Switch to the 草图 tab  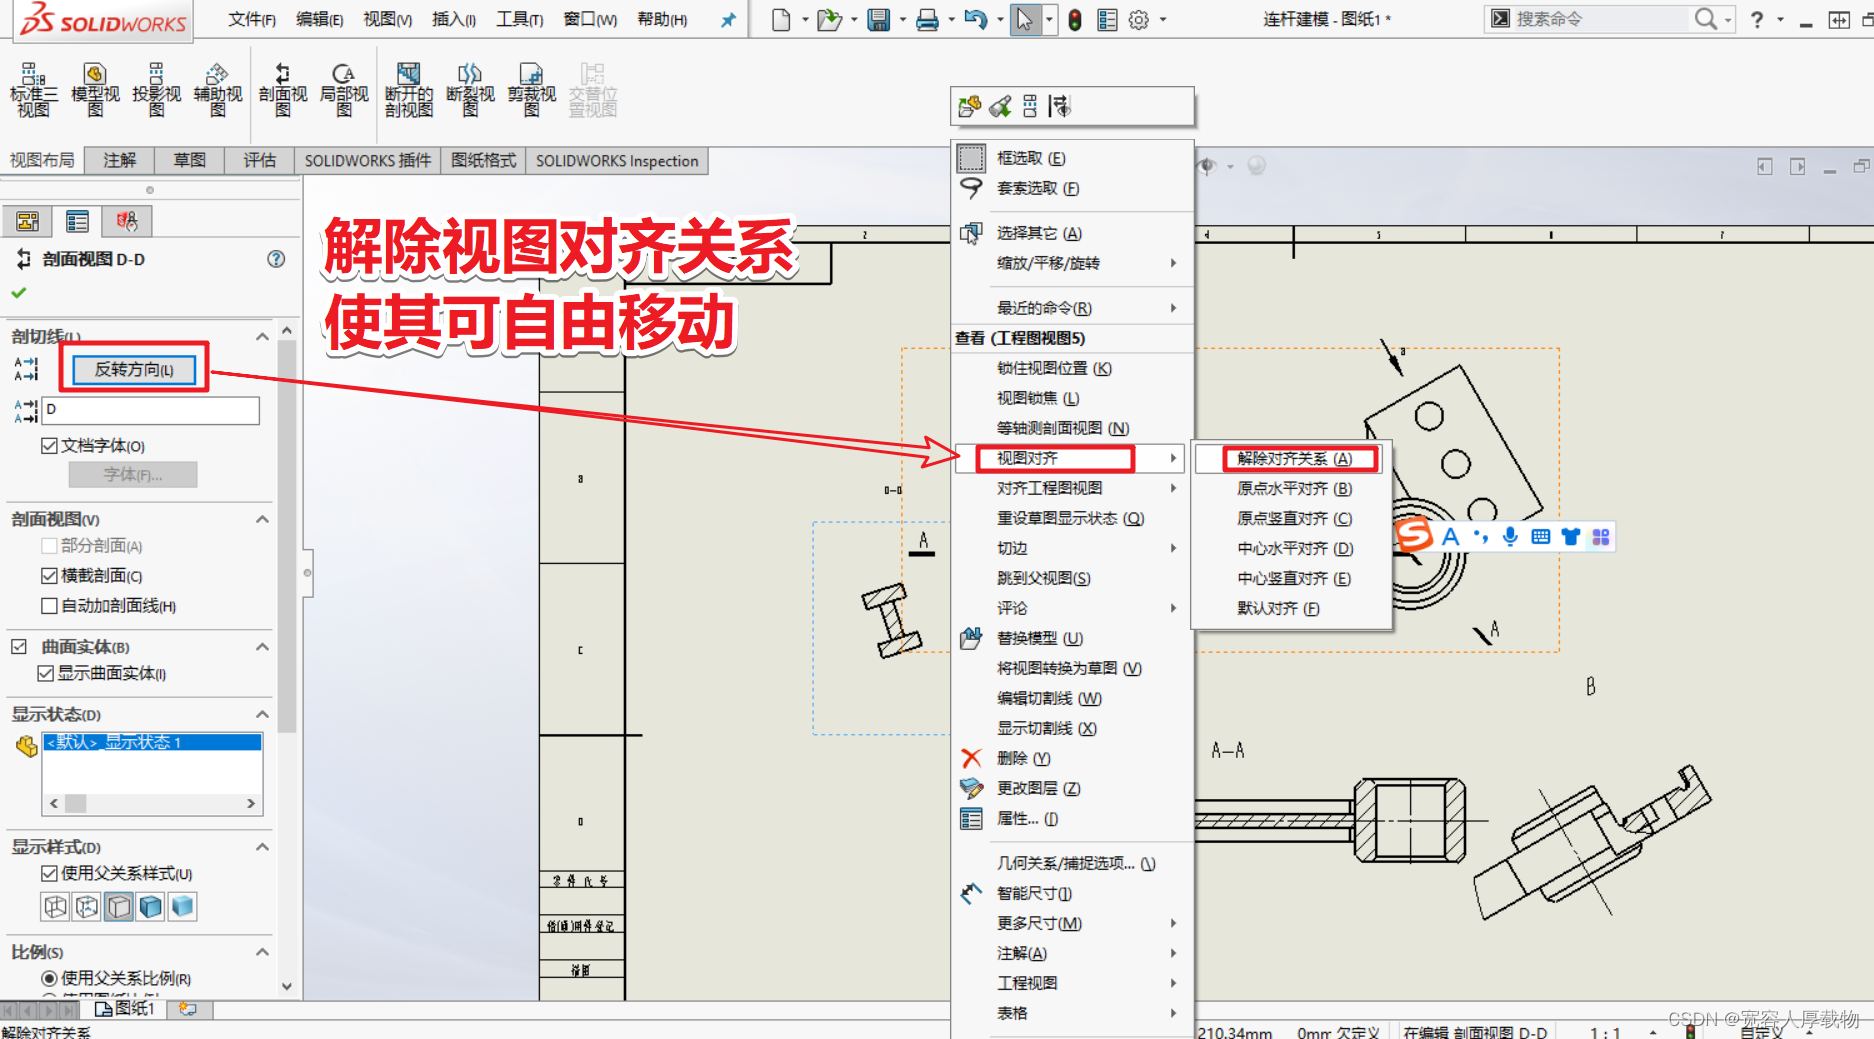(190, 160)
